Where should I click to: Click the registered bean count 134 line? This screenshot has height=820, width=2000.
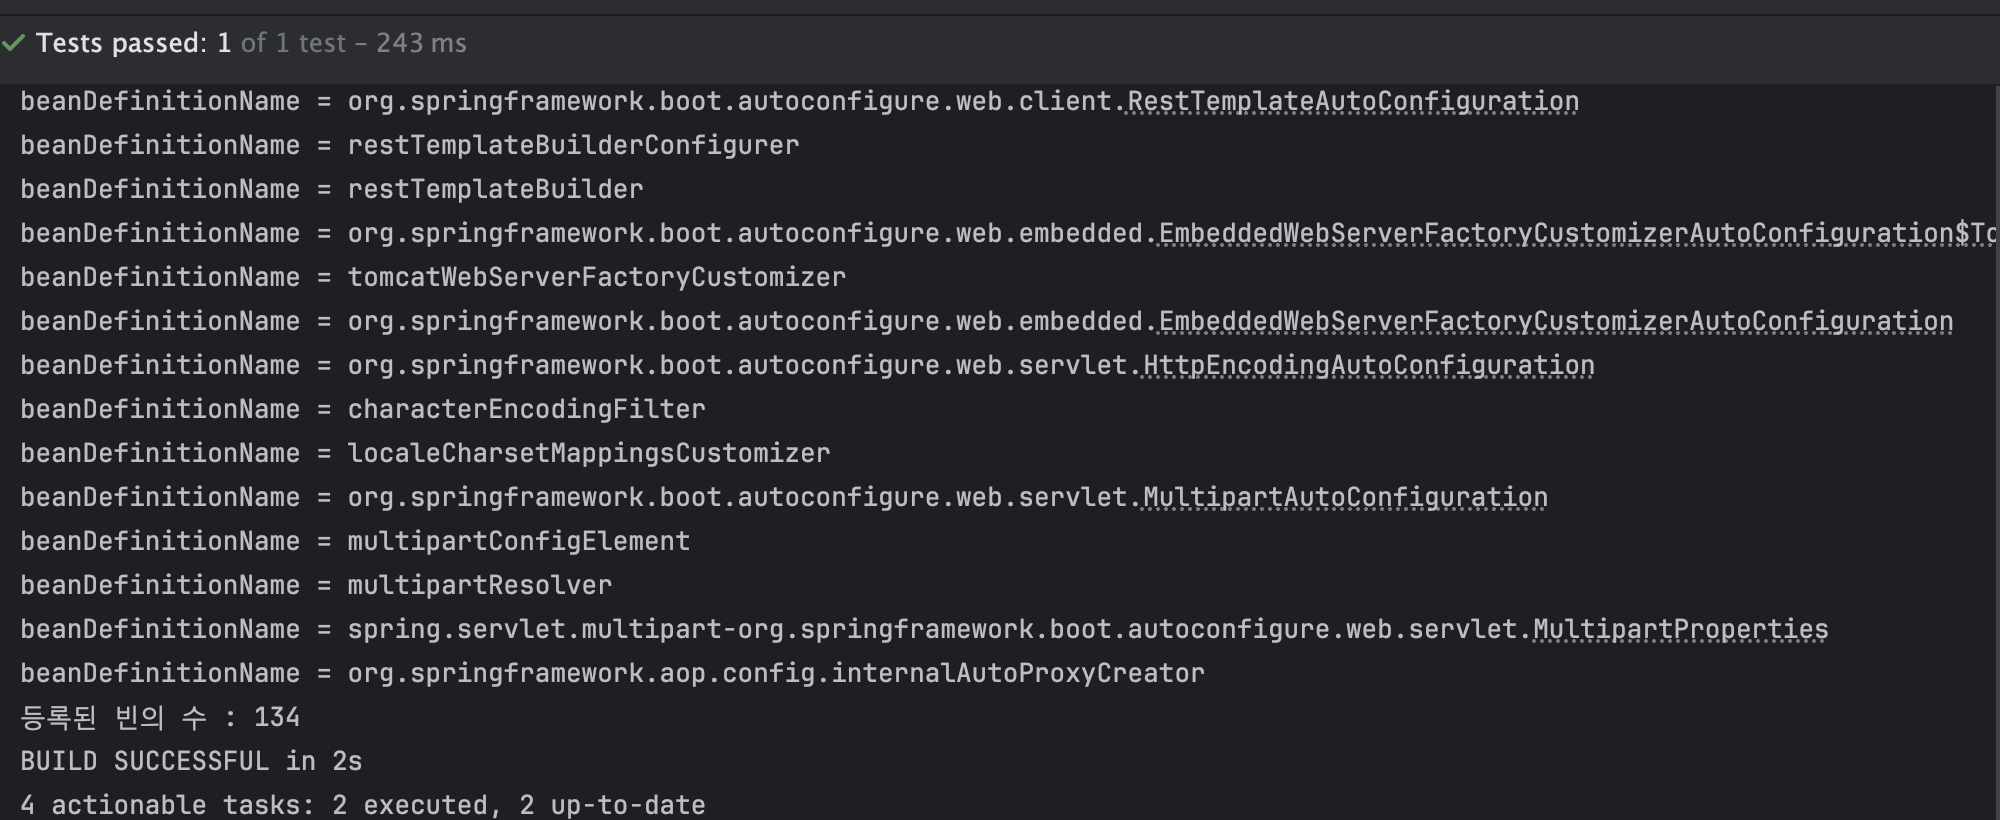coord(160,718)
